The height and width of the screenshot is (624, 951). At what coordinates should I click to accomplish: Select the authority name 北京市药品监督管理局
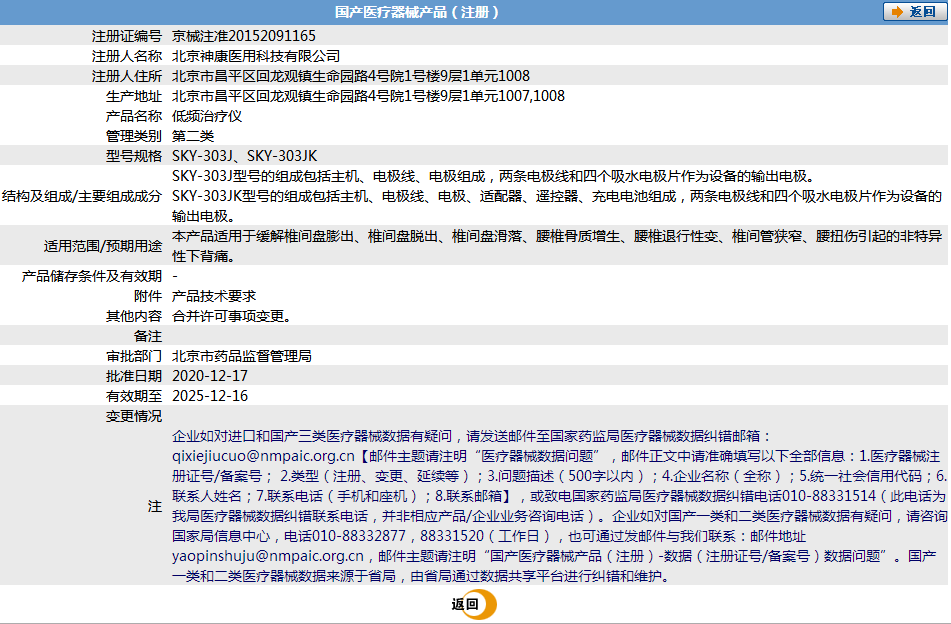tap(242, 357)
